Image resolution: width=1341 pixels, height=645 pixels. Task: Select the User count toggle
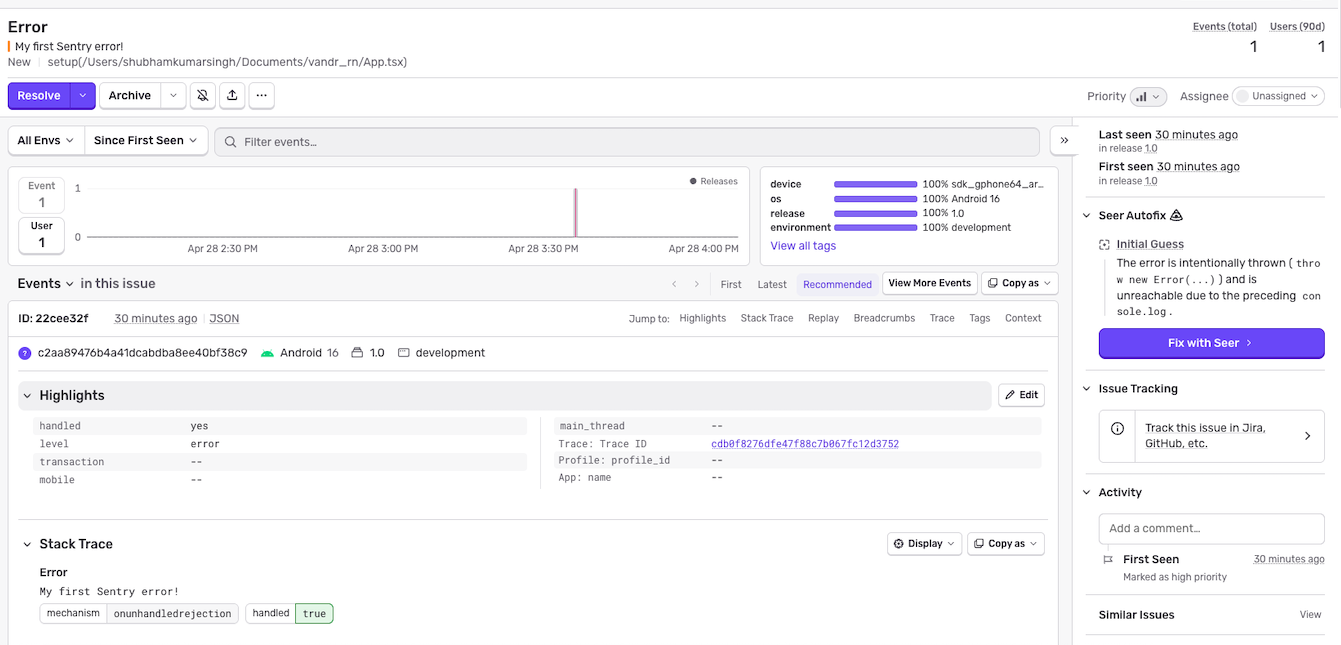pos(41,235)
